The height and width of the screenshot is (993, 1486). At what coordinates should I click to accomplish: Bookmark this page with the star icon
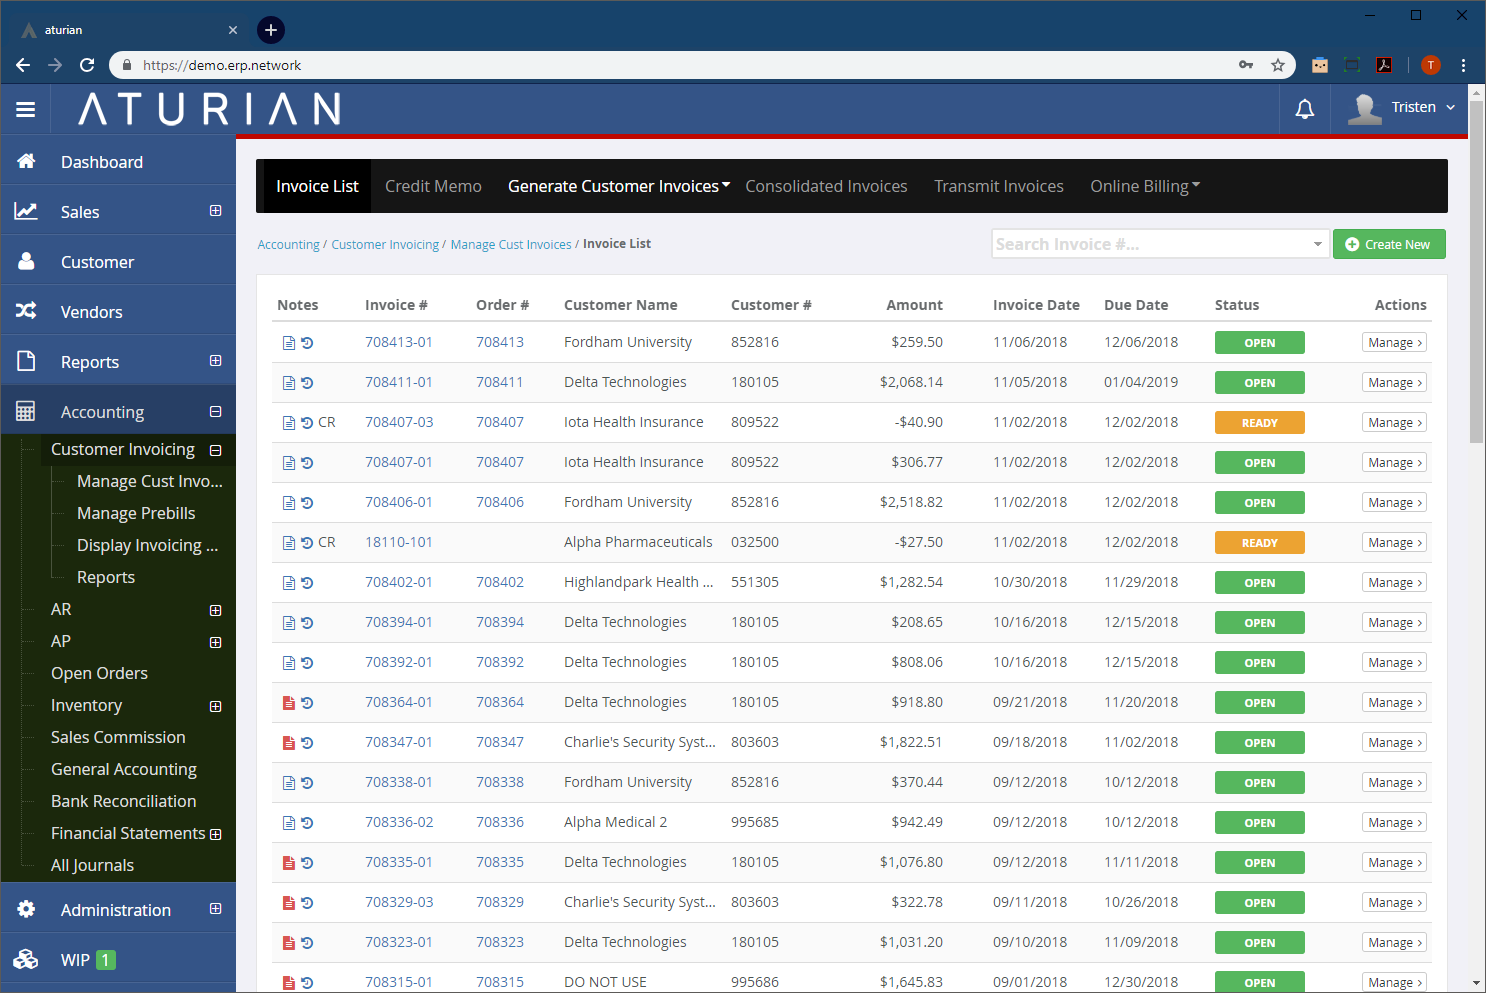tap(1277, 65)
